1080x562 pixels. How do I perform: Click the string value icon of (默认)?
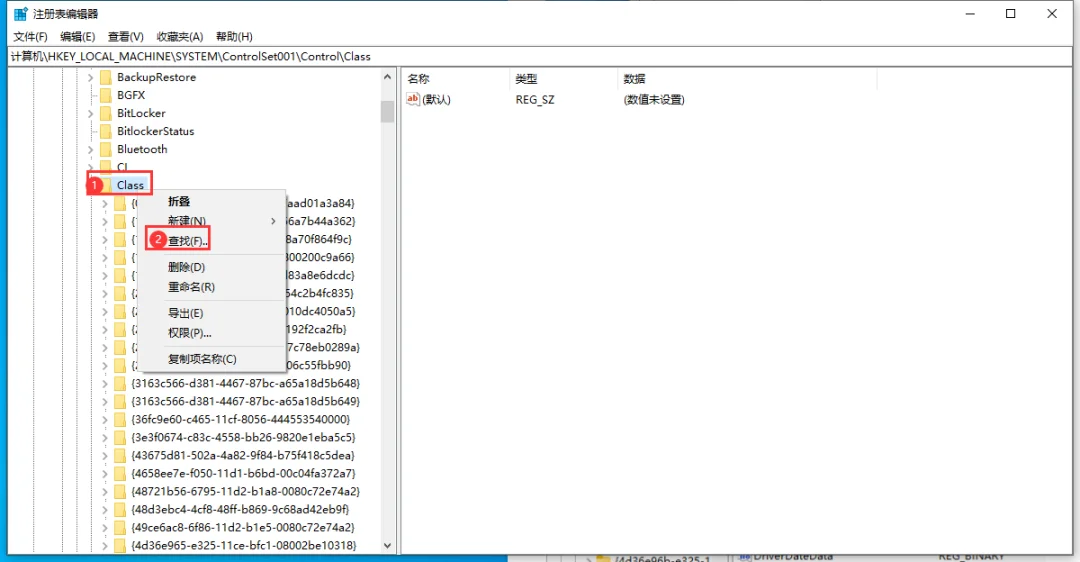click(x=413, y=99)
